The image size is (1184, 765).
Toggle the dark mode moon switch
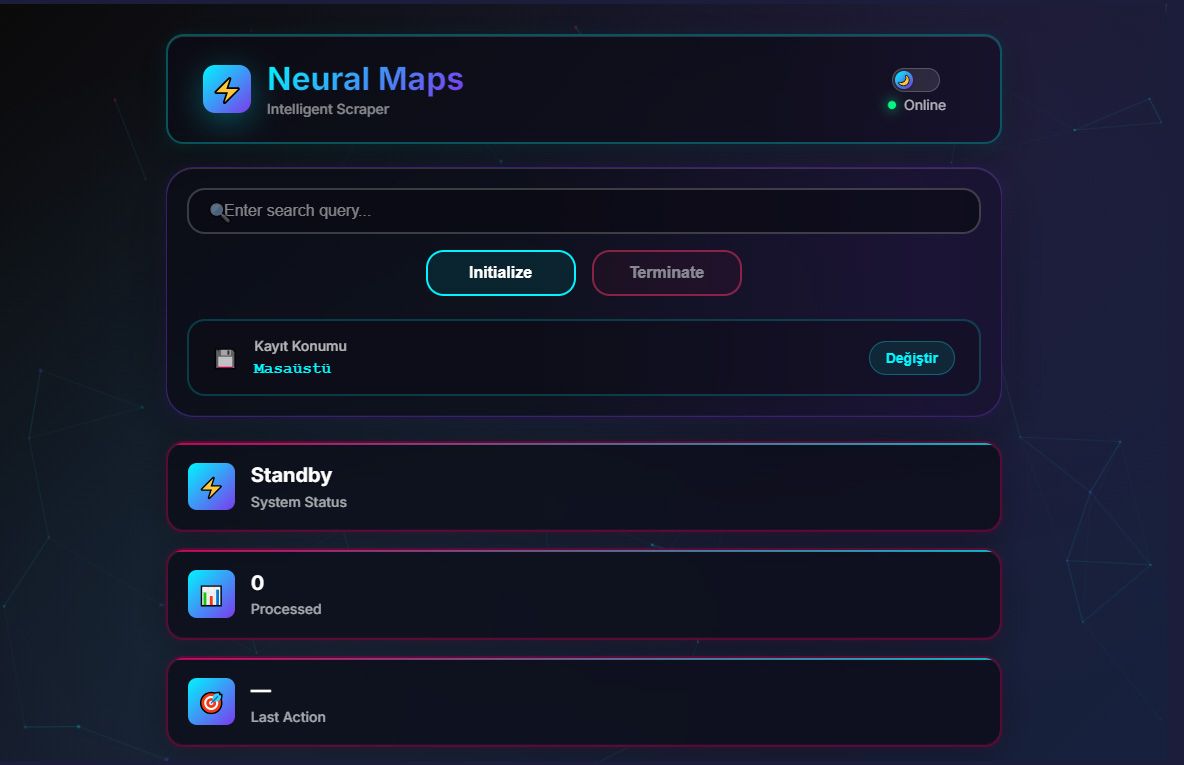tap(915, 80)
